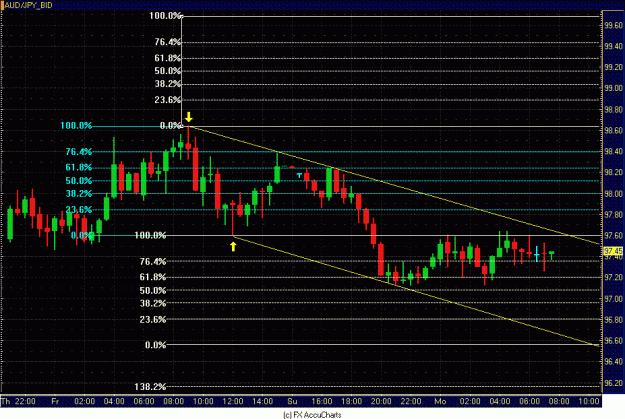The width and height of the screenshot is (625, 419).
Task: Click the AUD/JPY_BID chart title
Action: 28,5
